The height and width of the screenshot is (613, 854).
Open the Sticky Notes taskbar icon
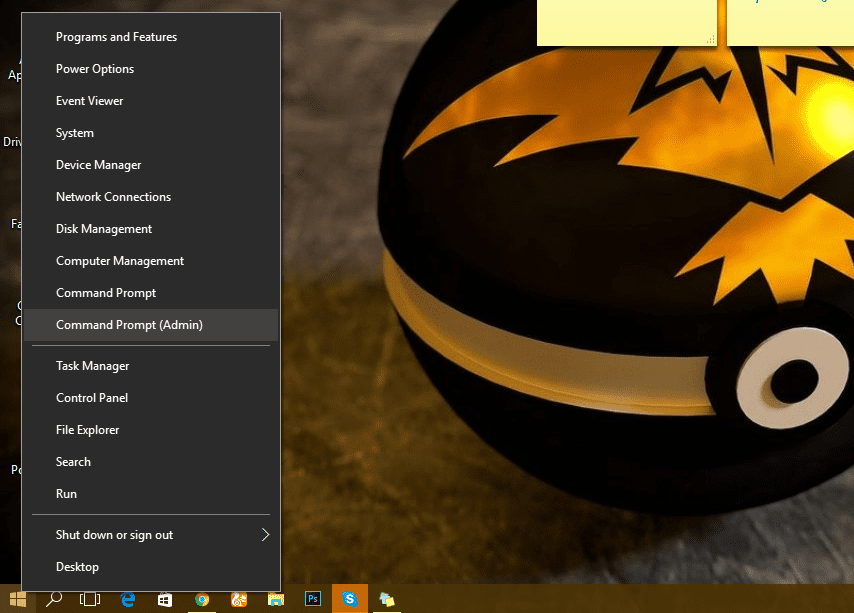point(387,599)
